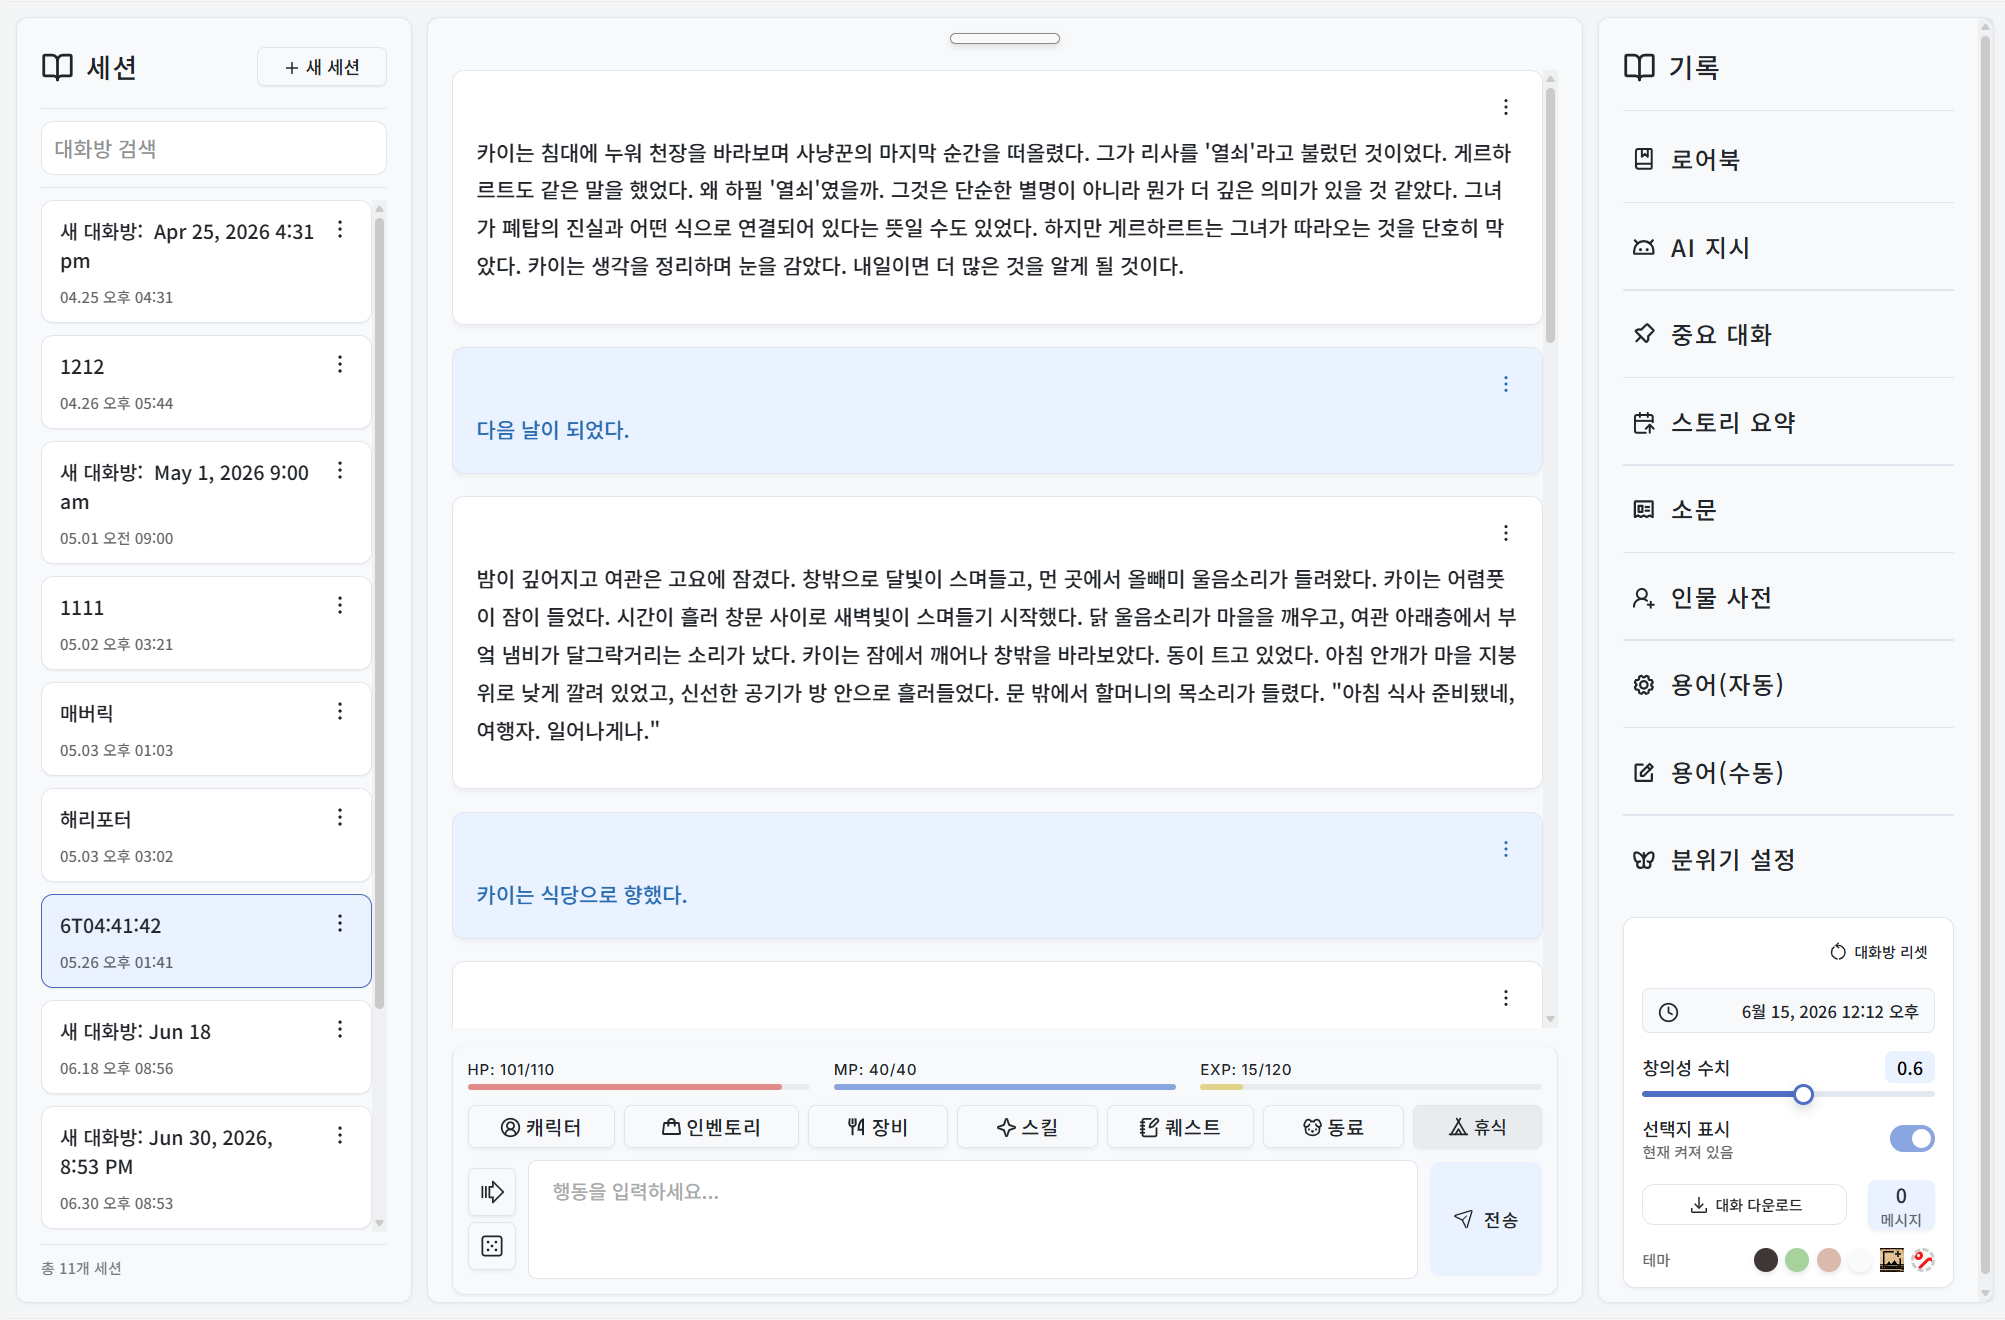Viewport: 2005px width, 1320px height.
Task: Select the 해리포터 session
Action: pos(206,836)
